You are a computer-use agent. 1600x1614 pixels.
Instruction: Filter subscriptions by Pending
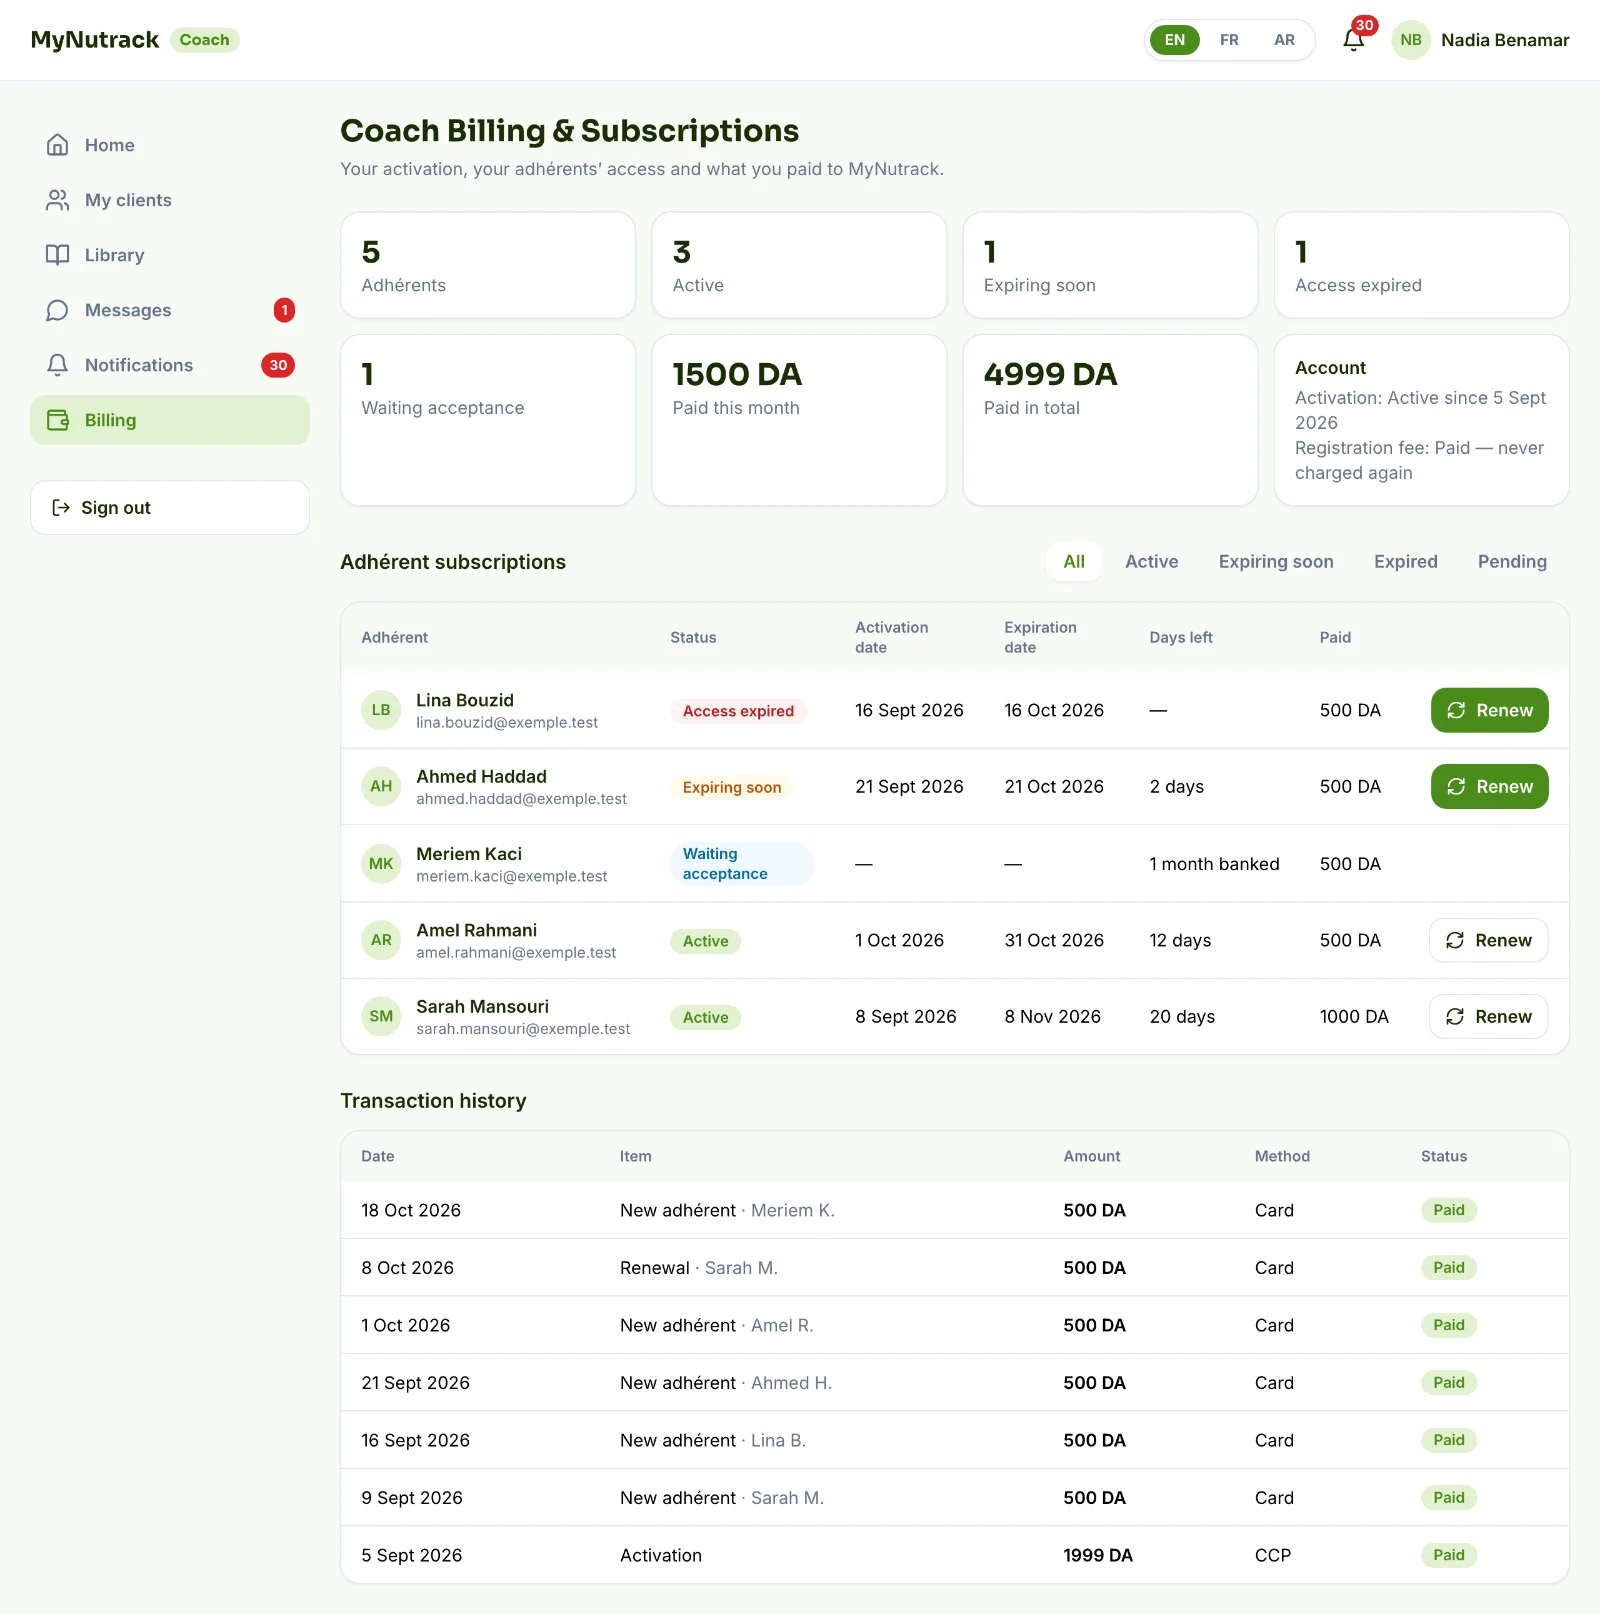click(x=1512, y=562)
